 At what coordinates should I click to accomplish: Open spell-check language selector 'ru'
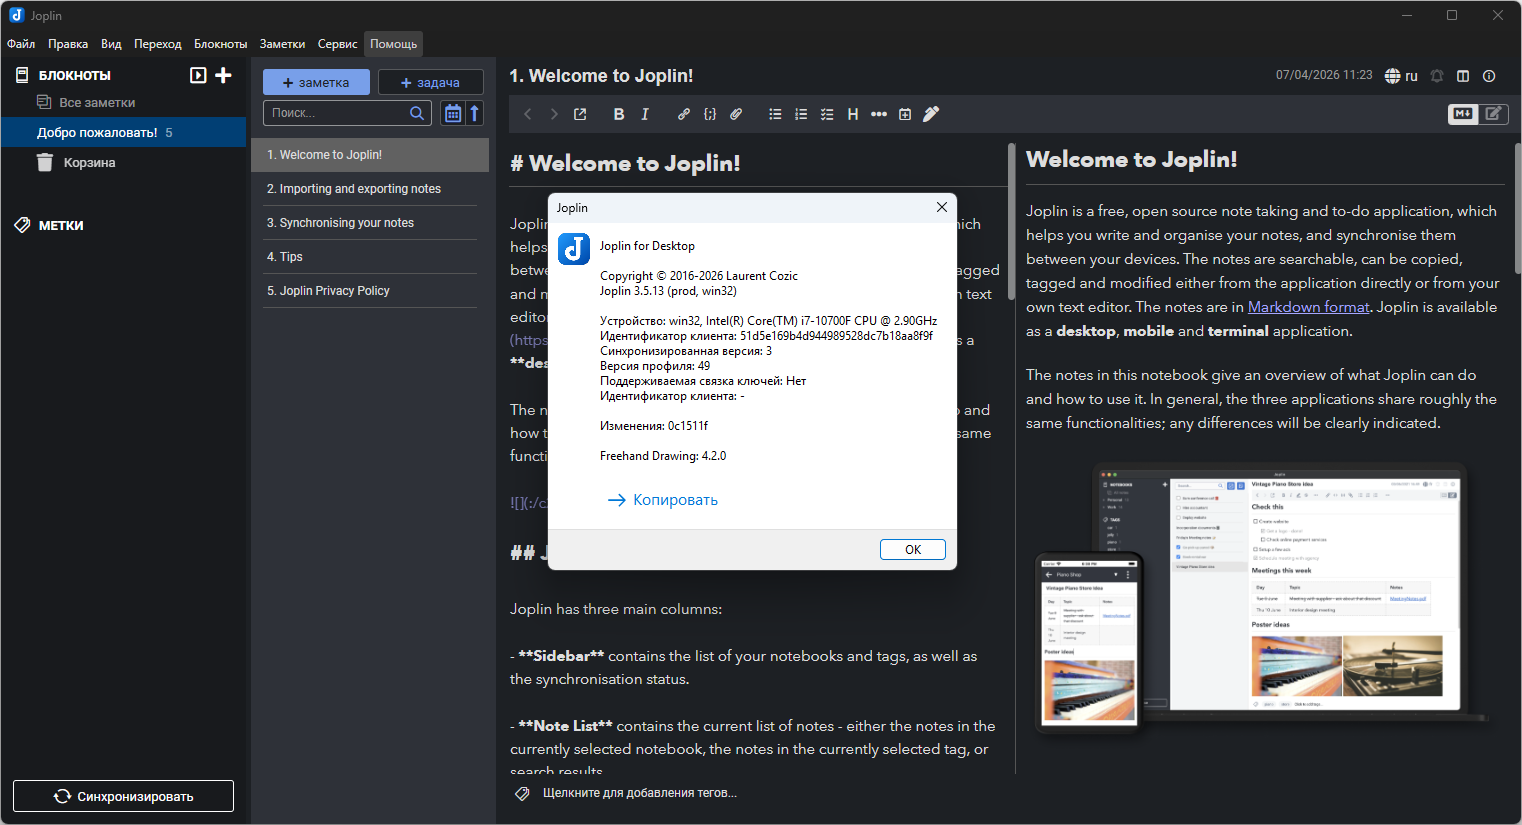pyautogui.click(x=1401, y=76)
